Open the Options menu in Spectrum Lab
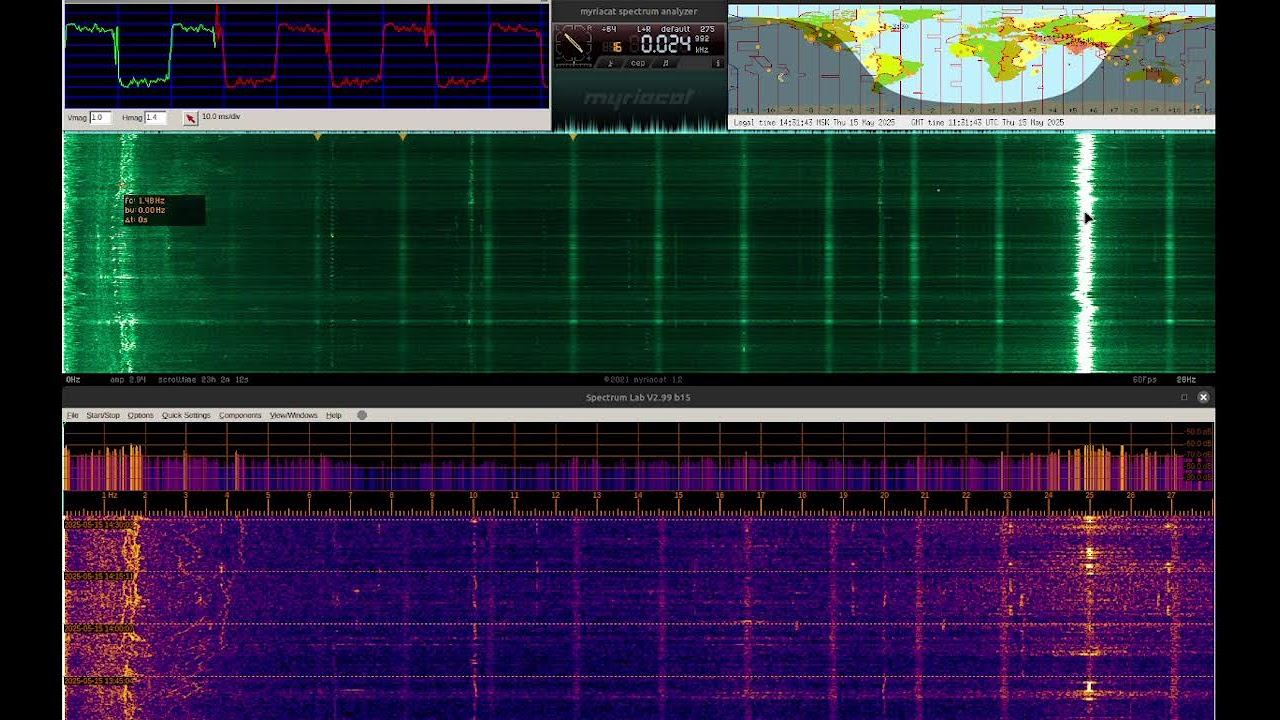 coord(141,415)
